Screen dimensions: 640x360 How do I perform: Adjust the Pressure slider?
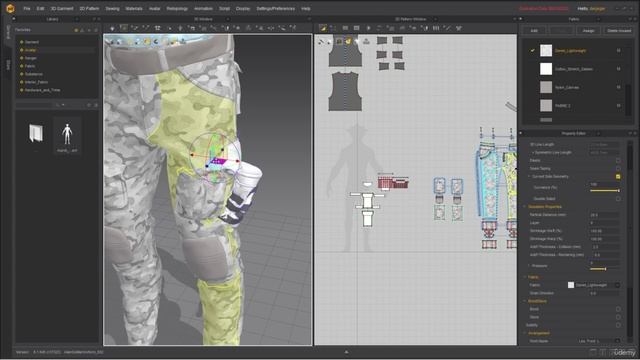tap(605, 269)
